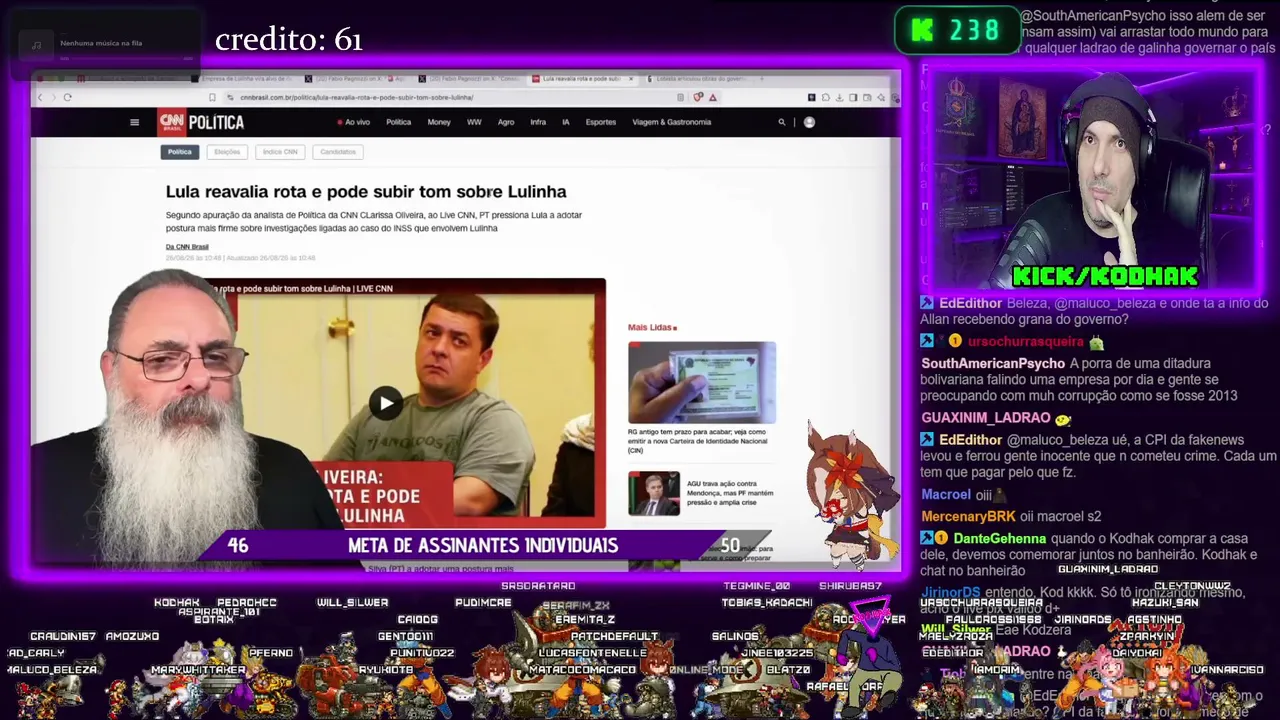Image resolution: width=1280 pixels, height=720 pixels.
Task: Click chat username 'ursochurrasqueira'
Action: [1025, 341]
